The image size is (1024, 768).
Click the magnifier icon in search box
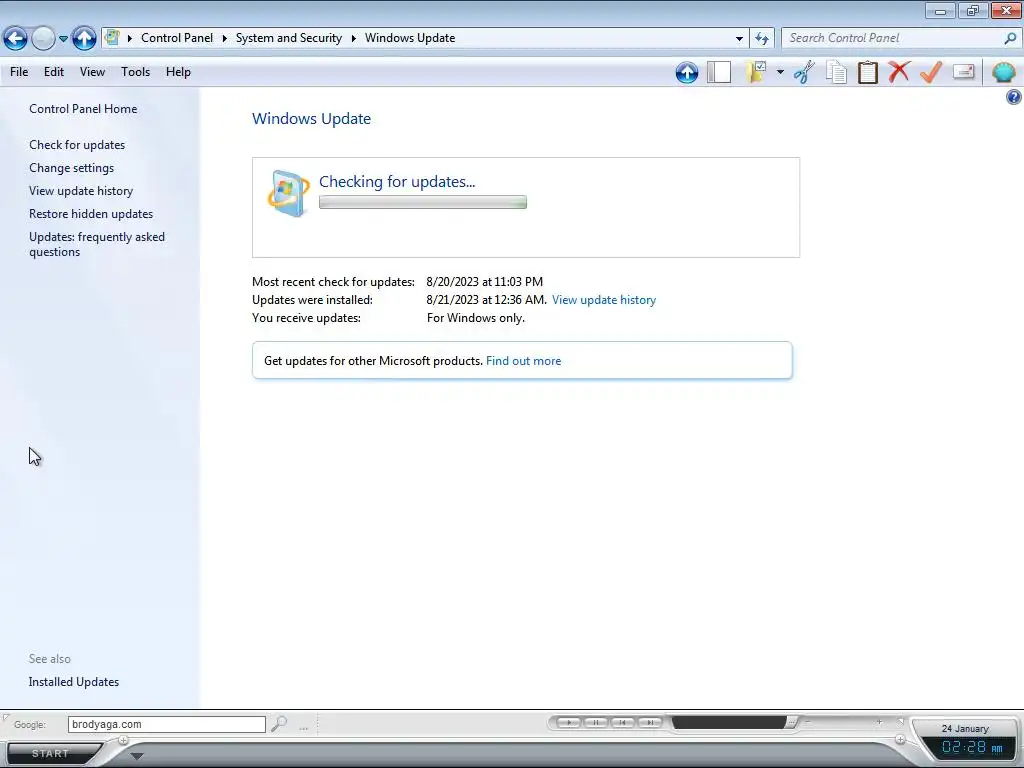pyautogui.click(x=1010, y=38)
